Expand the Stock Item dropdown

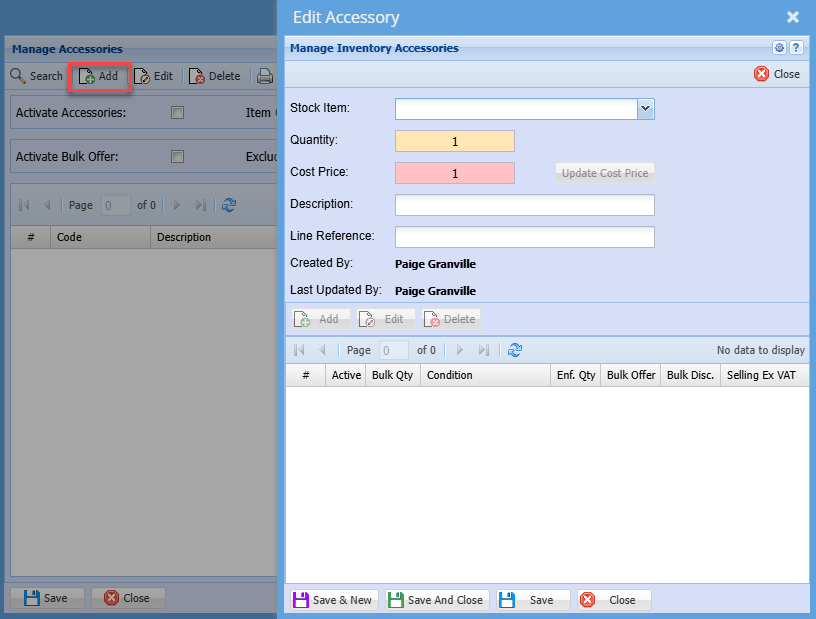[x=645, y=108]
